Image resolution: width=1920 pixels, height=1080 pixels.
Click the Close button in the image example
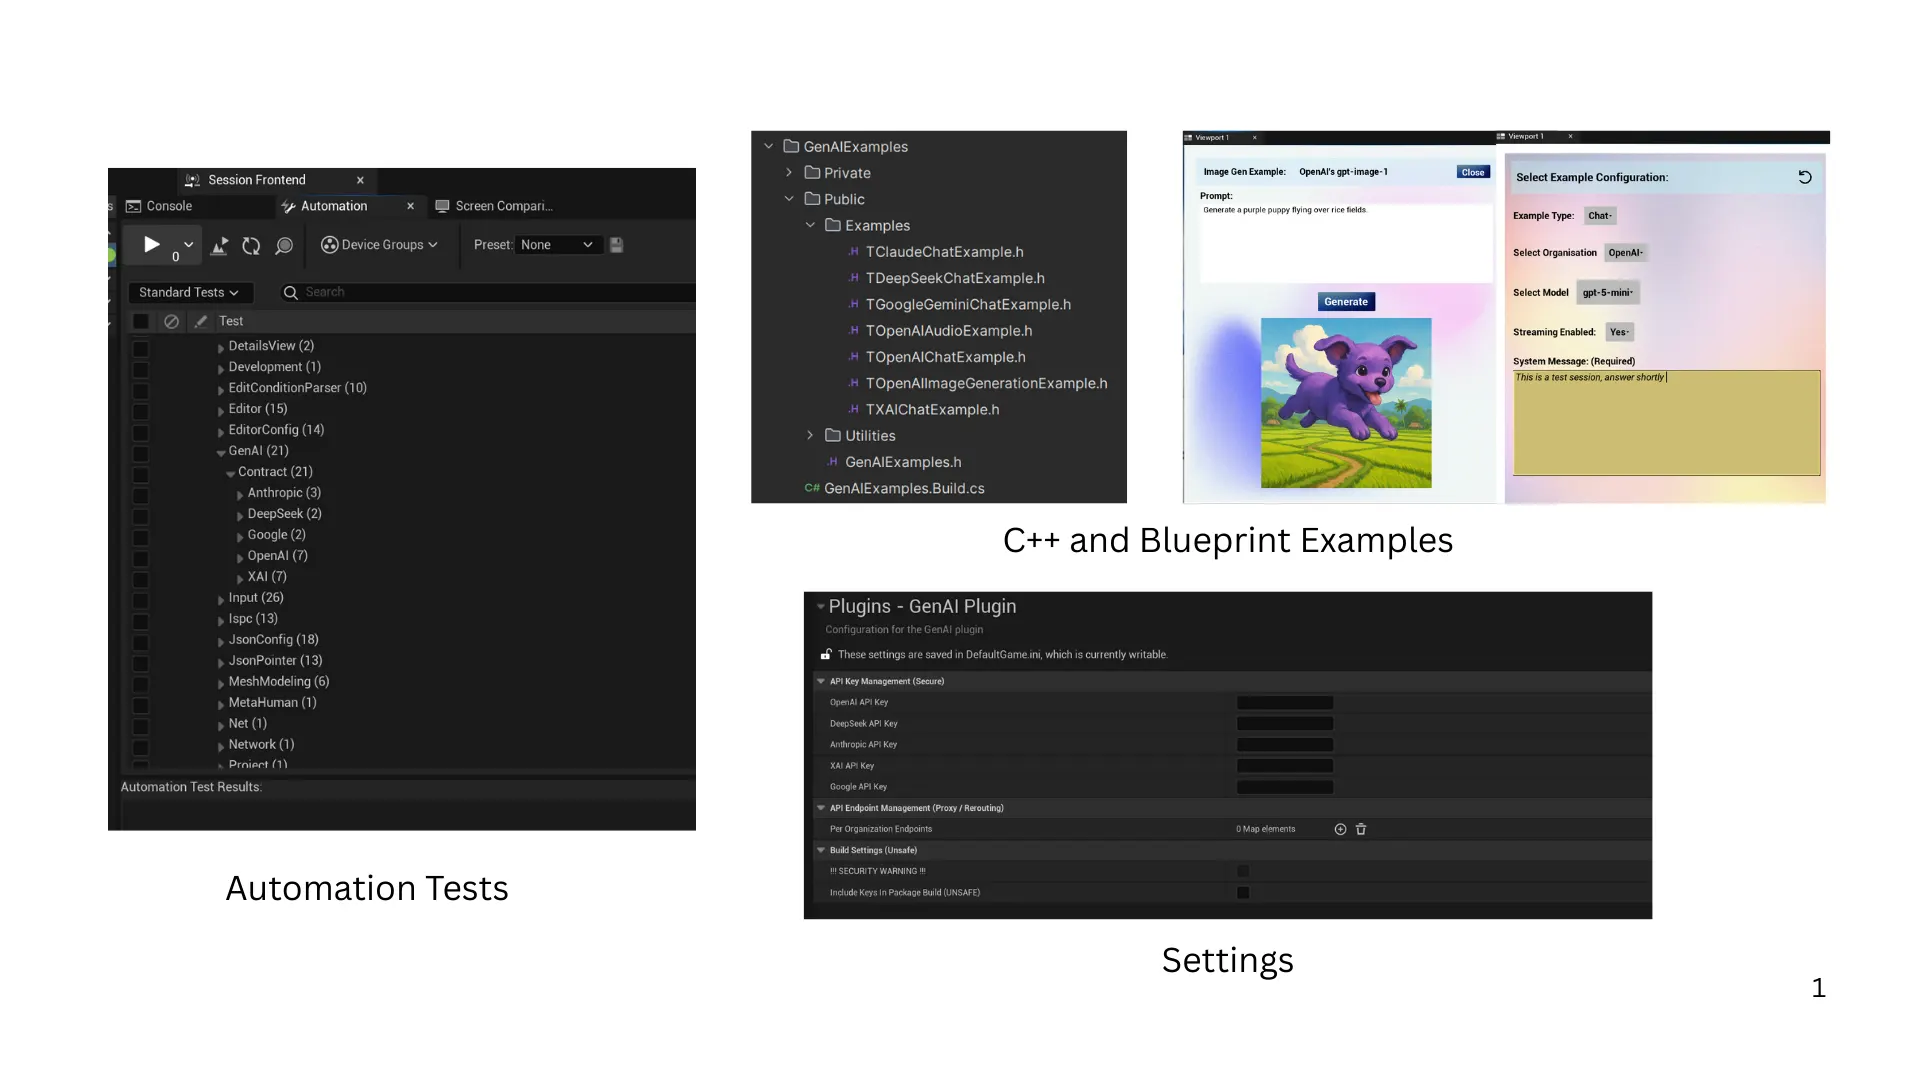click(x=1473, y=172)
